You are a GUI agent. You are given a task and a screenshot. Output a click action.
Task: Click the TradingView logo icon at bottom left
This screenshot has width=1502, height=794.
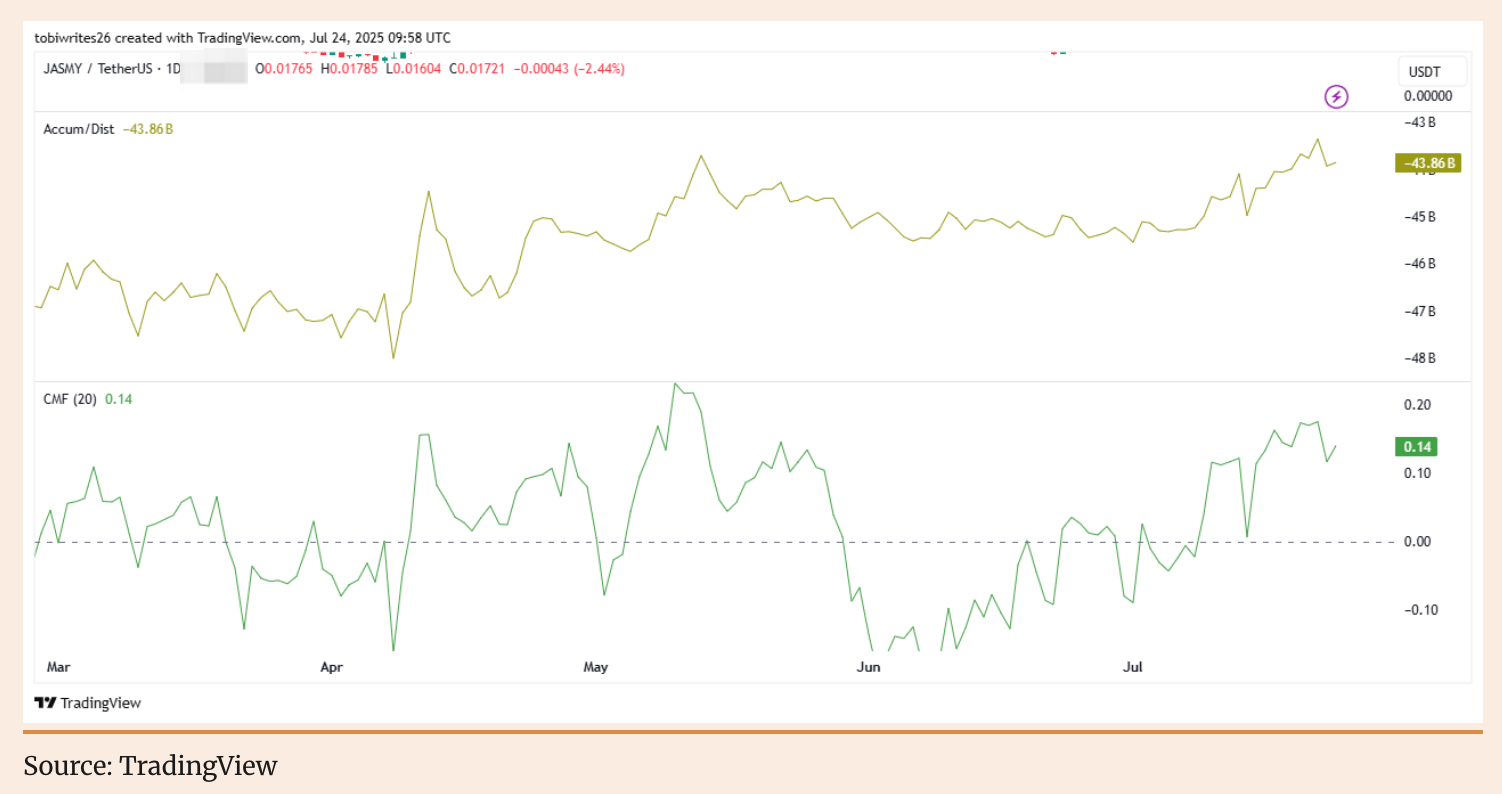click(45, 703)
